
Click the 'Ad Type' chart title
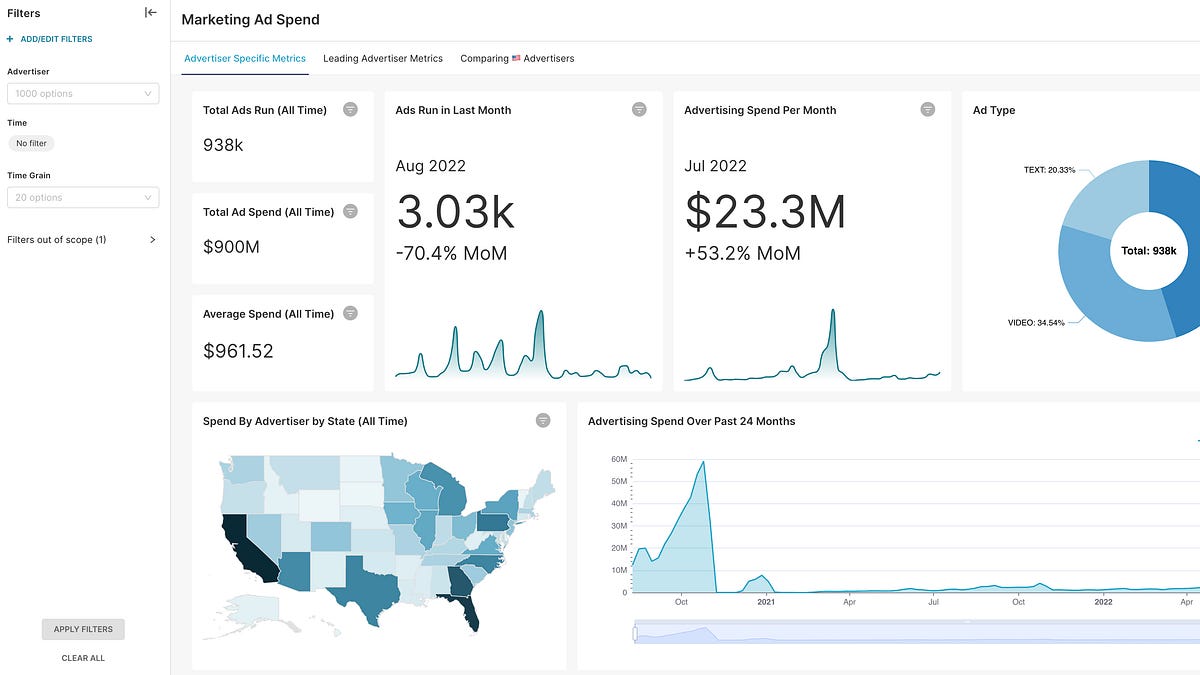994,110
